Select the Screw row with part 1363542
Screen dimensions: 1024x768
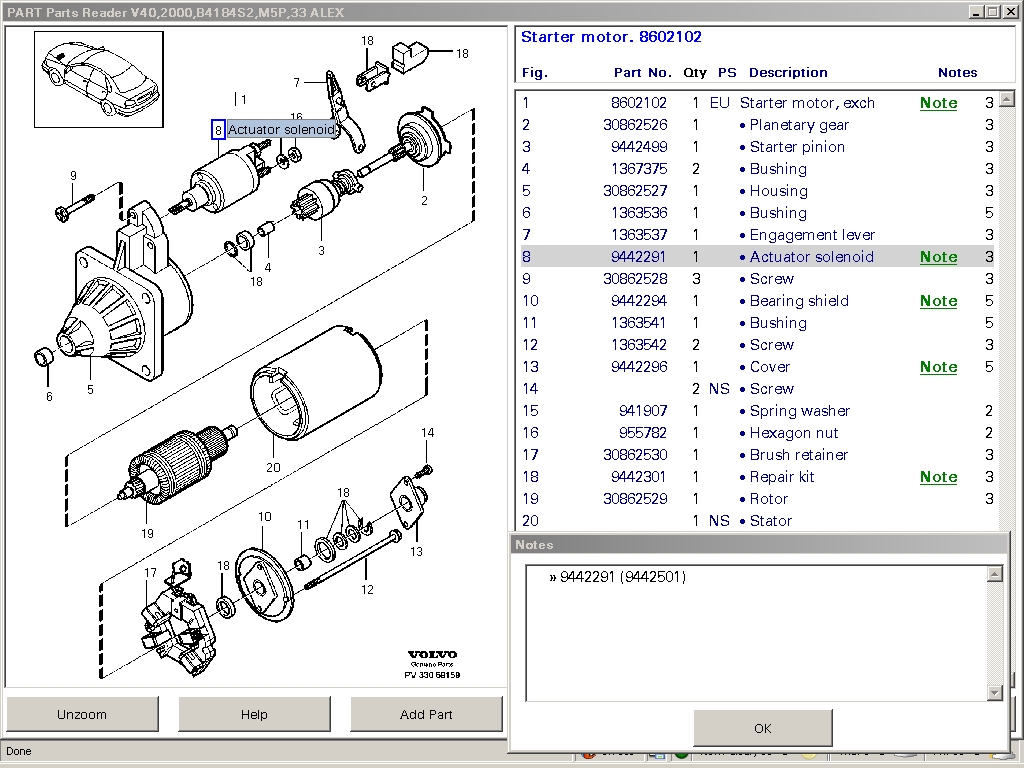[758, 345]
